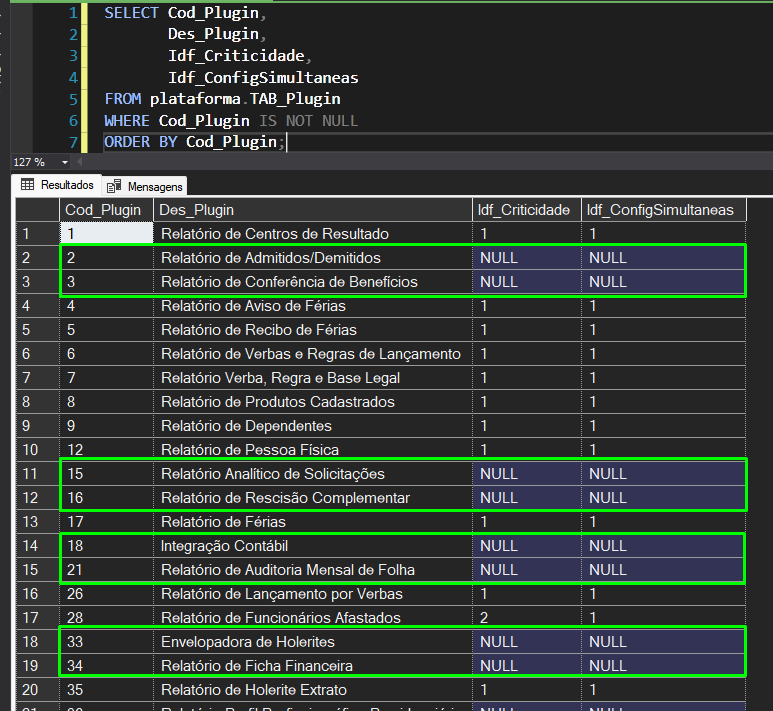773x711 pixels.
Task: Click Des_Plugin on editor line 2
Action: (213, 34)
